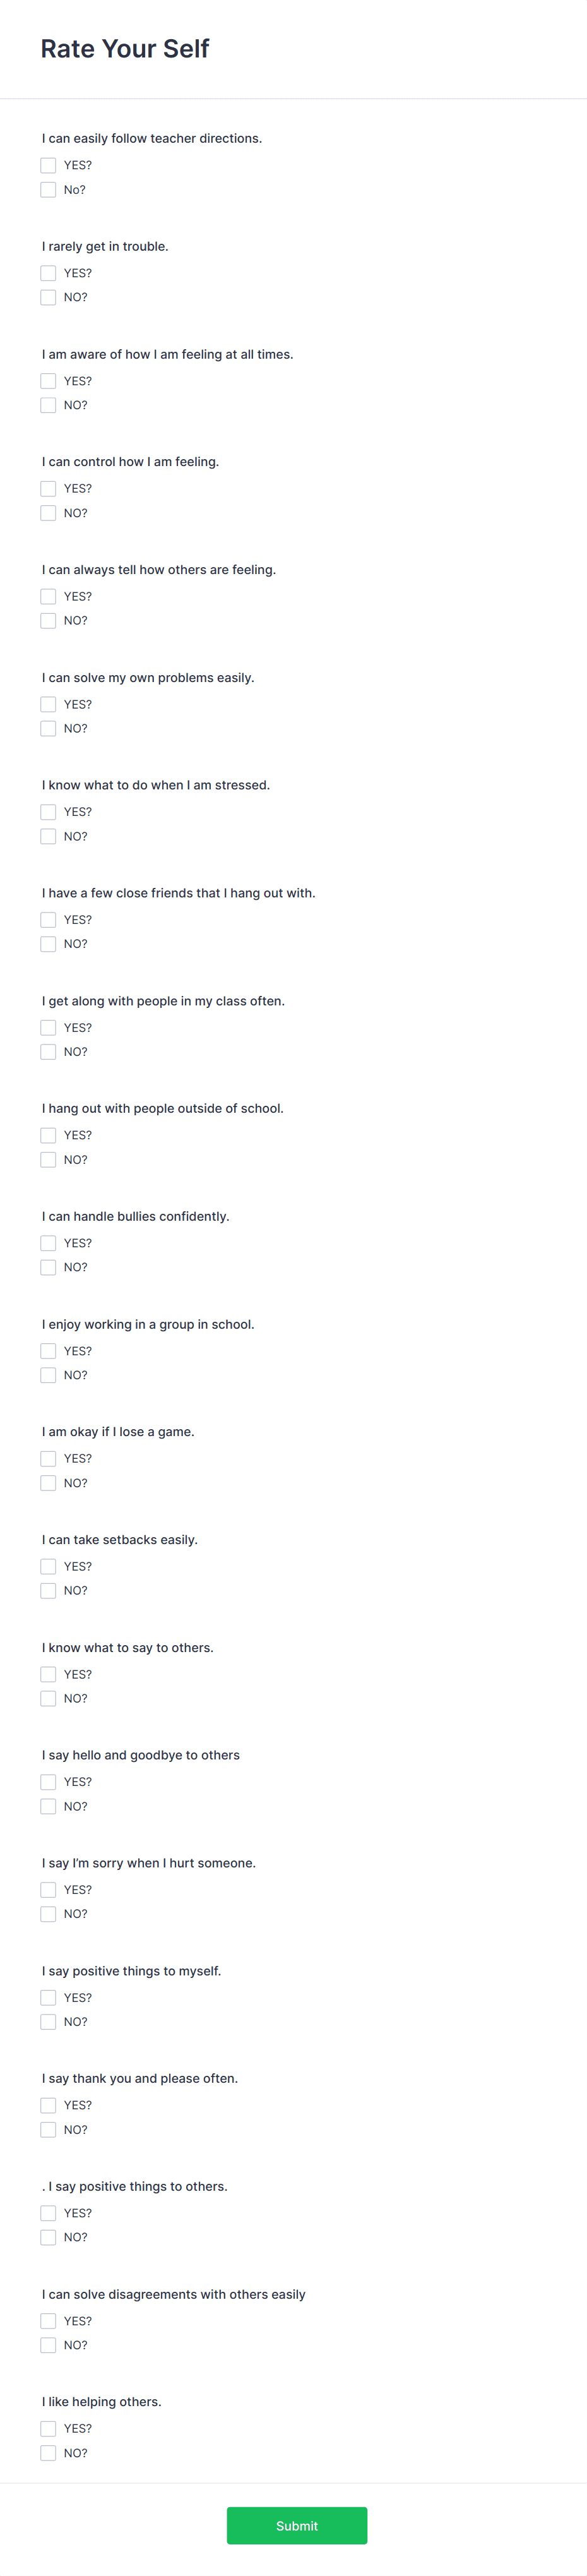This screenshot has height=2576, width=587.
Task: Check NO for saying sorry when hurting someone
Action: click(48, 1914)
